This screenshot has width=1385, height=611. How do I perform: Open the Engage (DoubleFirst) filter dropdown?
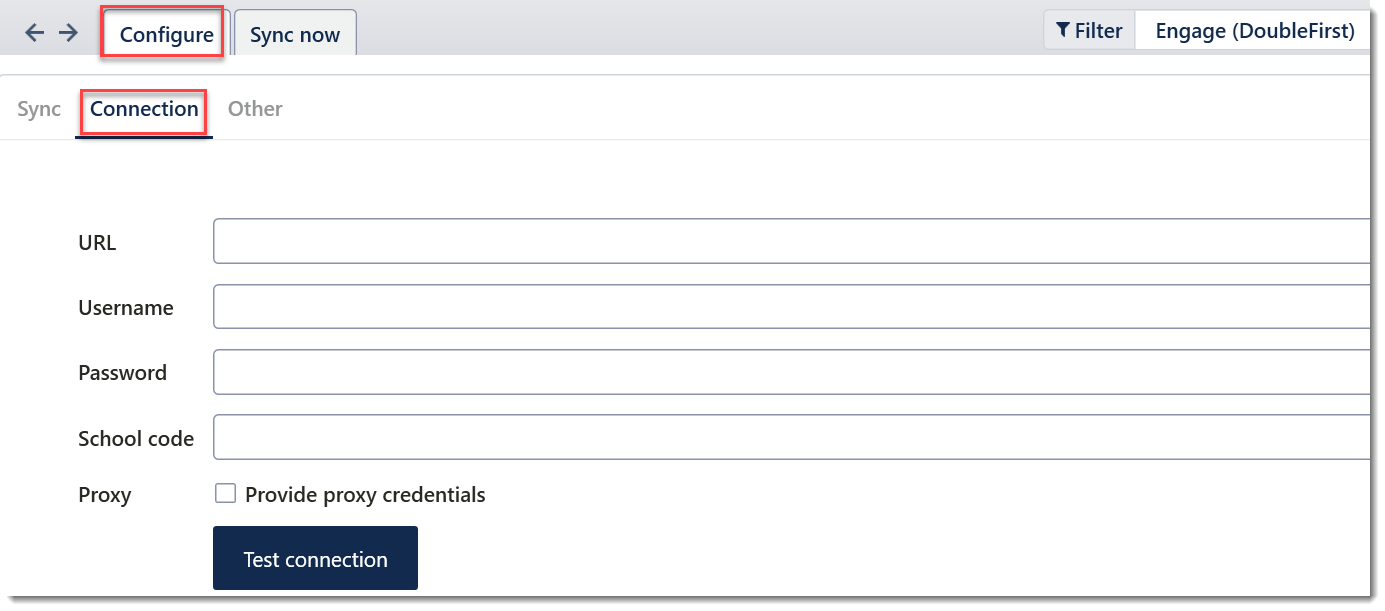click(x=1254, y=31)
